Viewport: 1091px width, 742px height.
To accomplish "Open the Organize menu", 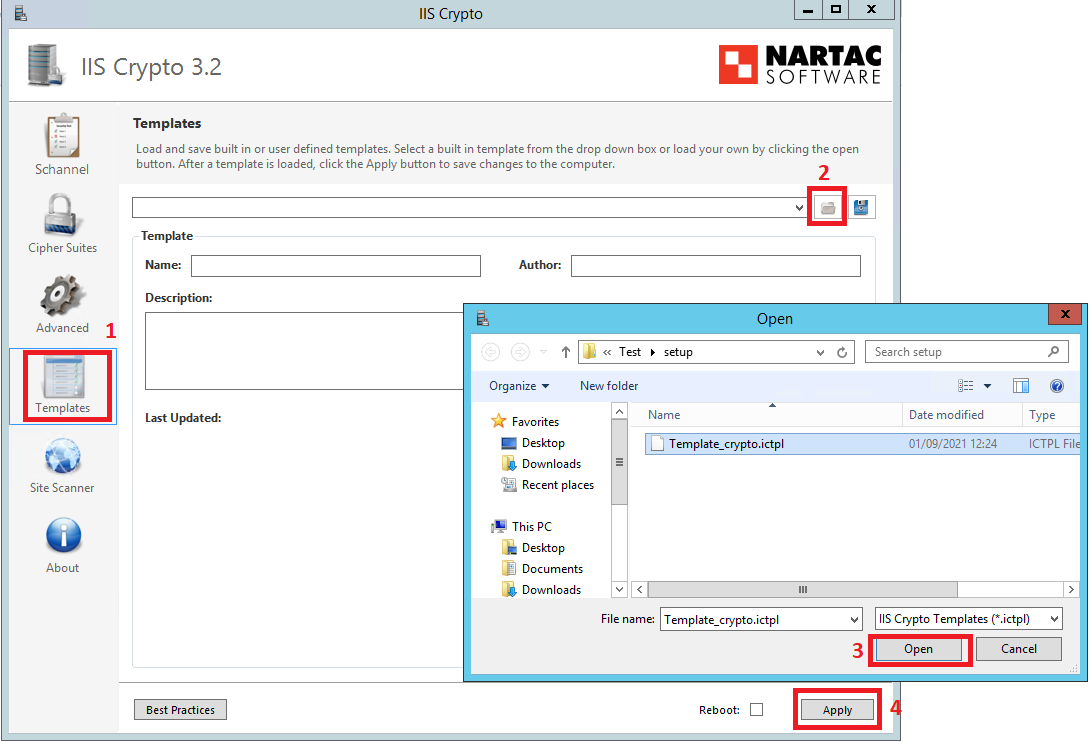I will point(519,386).
